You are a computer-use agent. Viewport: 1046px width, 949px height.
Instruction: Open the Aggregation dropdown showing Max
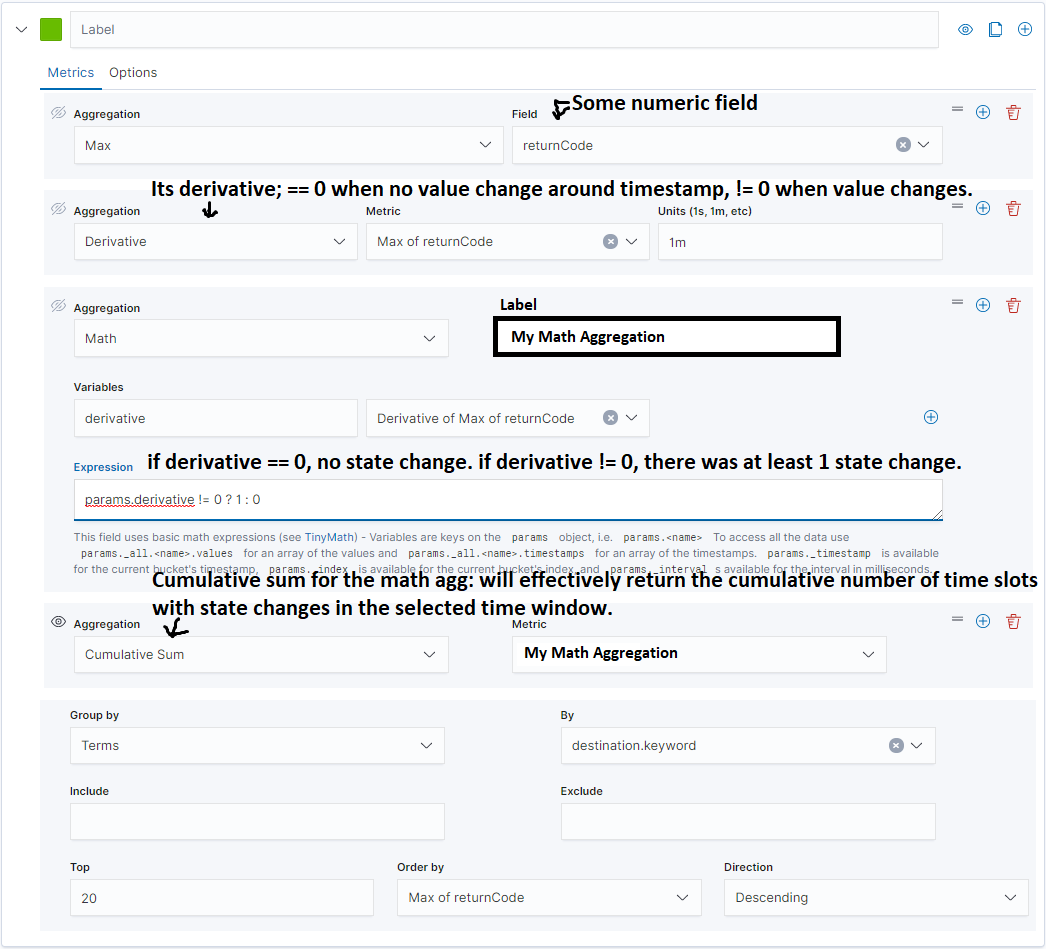pyautogui.click(x=288, y=144)
